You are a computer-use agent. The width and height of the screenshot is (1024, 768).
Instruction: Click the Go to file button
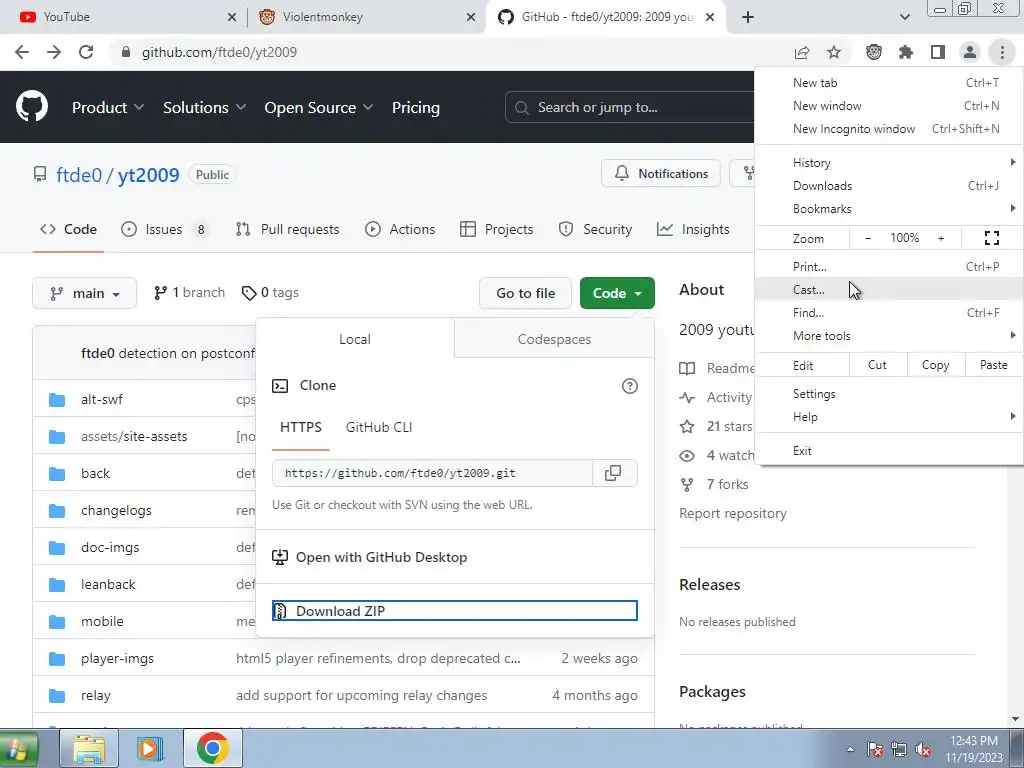[x=526, y=293]
